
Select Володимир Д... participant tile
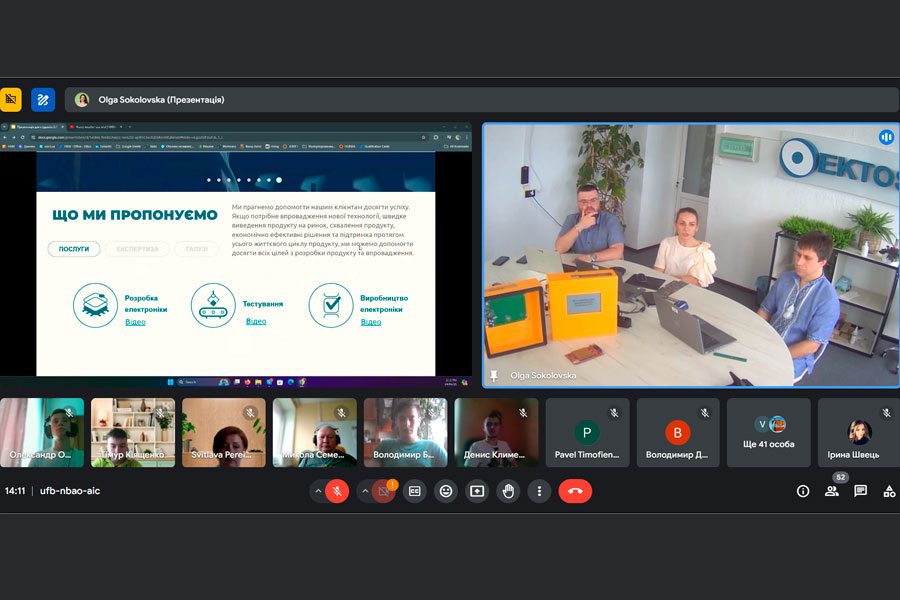678,432
